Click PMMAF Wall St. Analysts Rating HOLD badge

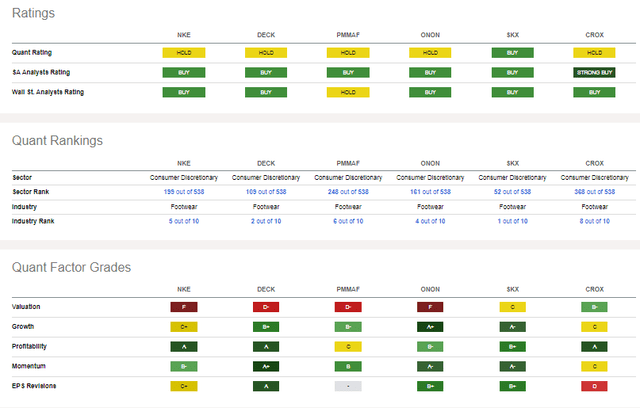348,92
